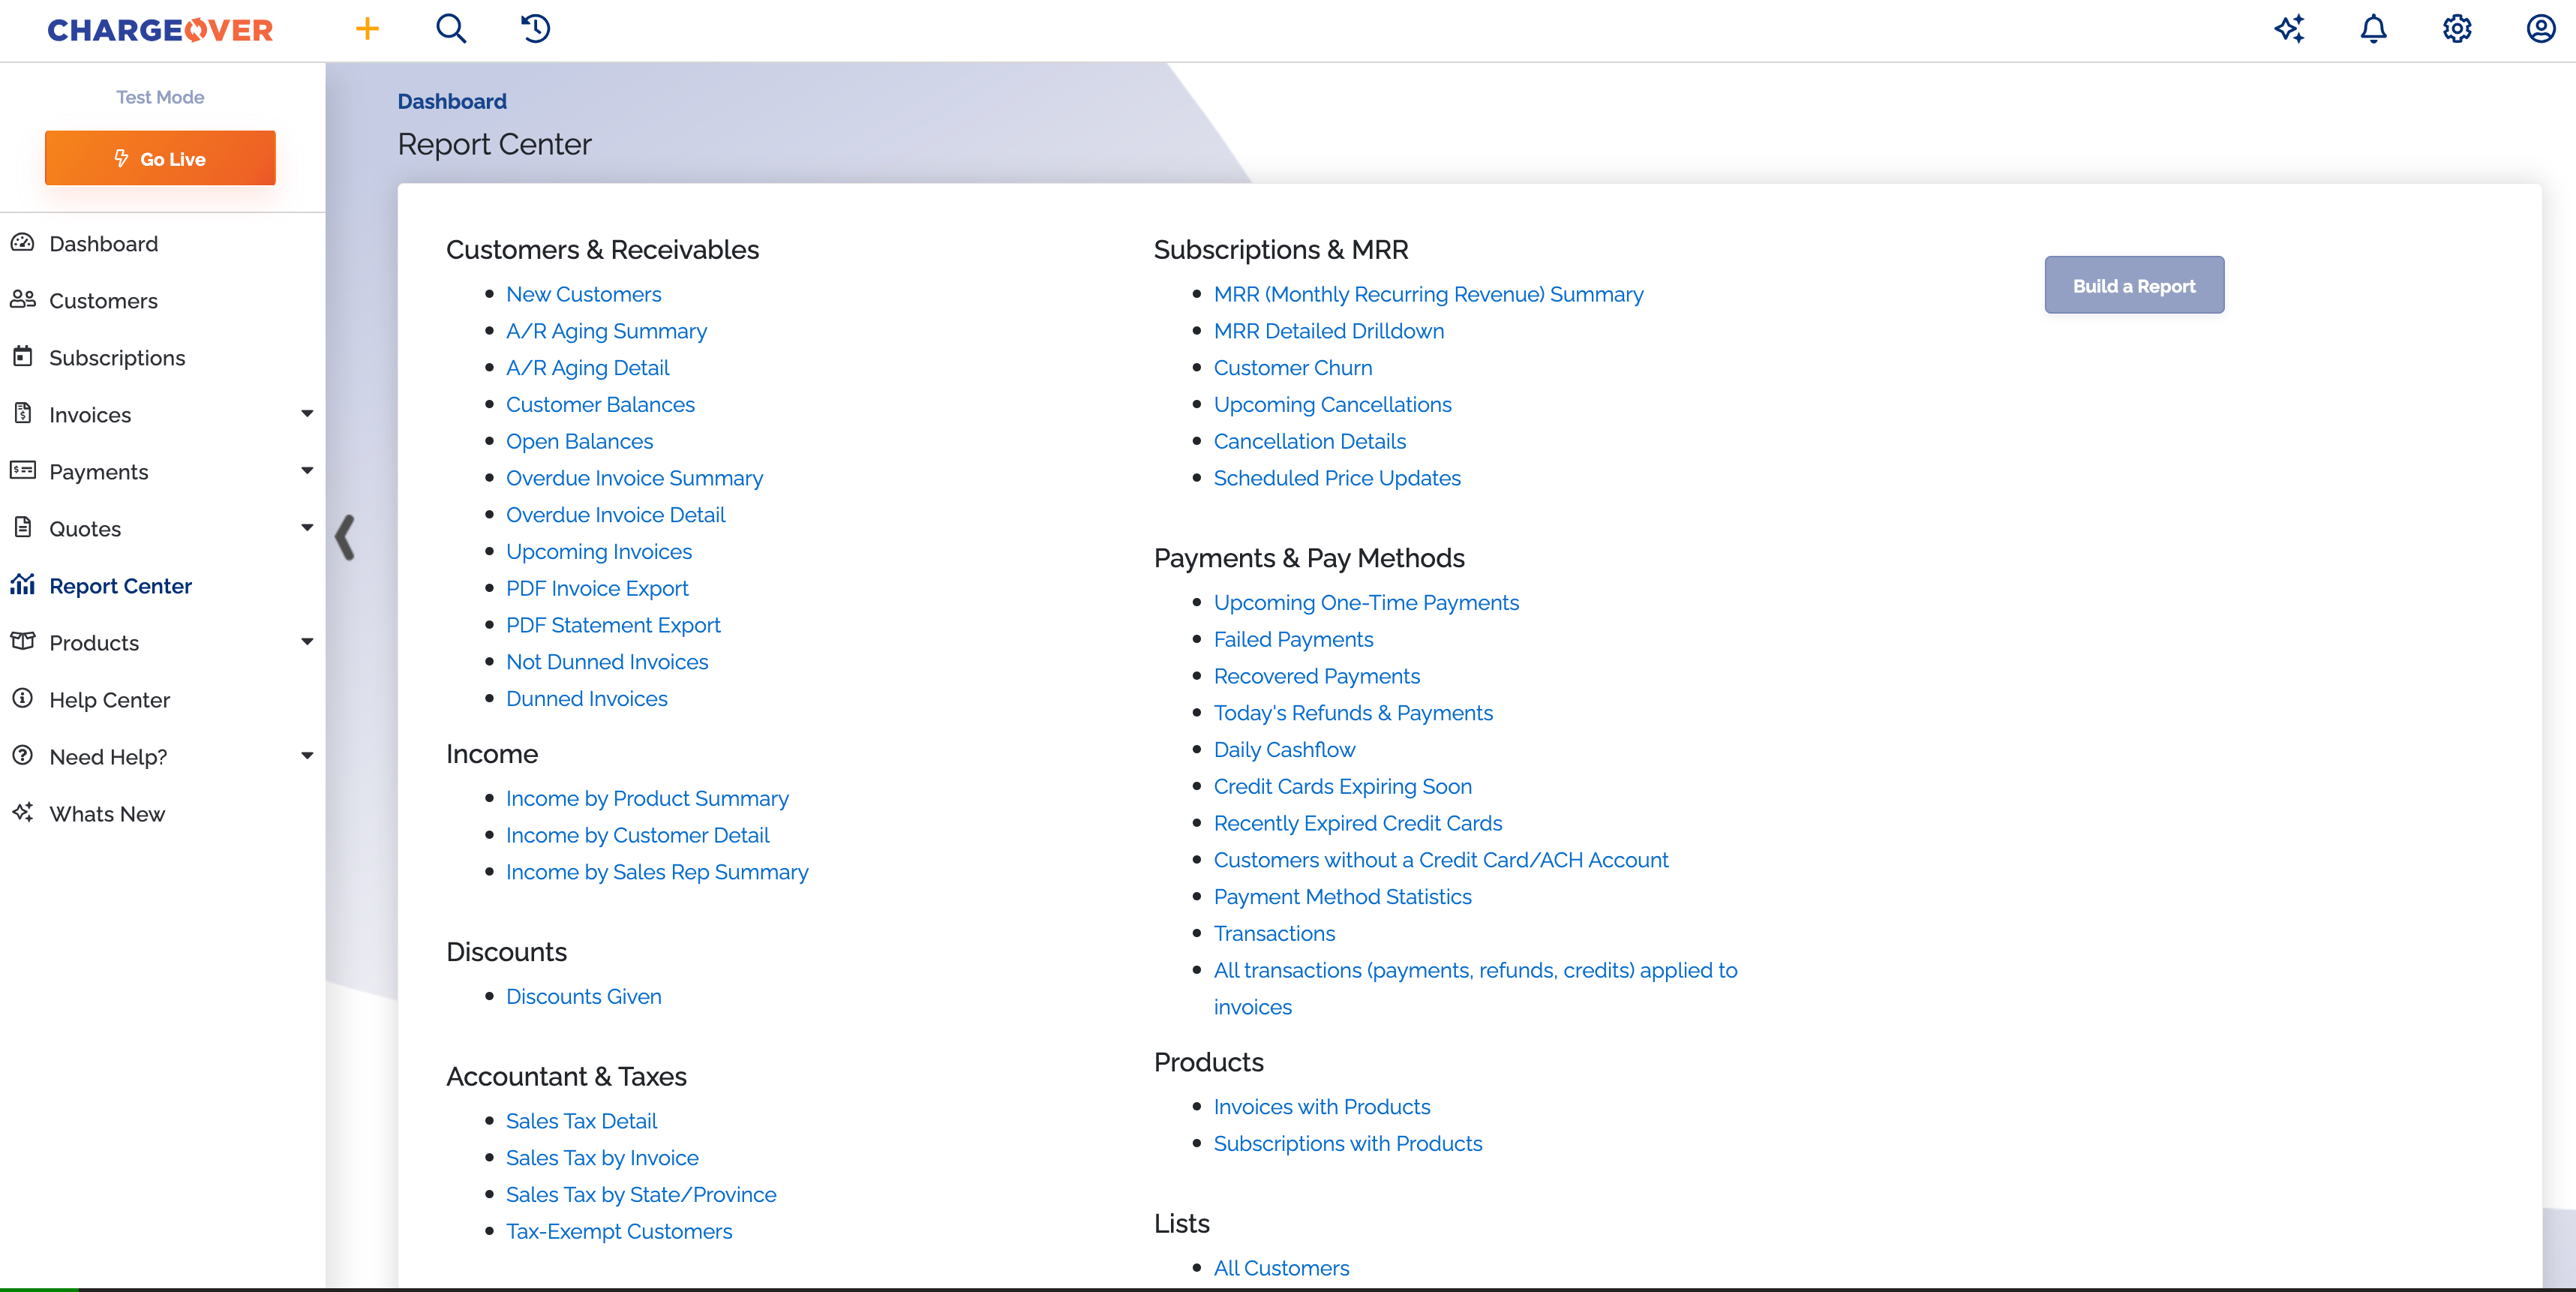Select Report Center in the sidebar

point(120,586)
